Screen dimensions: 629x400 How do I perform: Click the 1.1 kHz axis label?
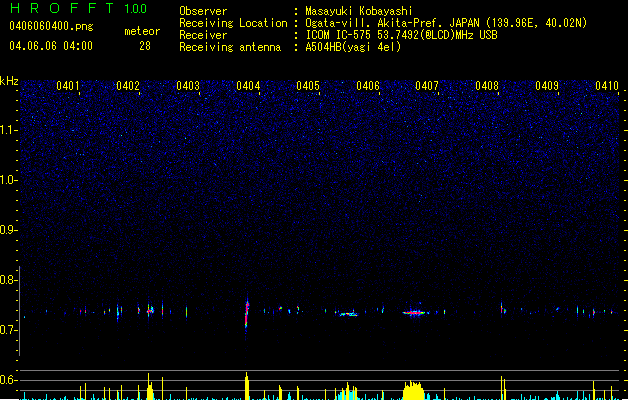[8, 130]
